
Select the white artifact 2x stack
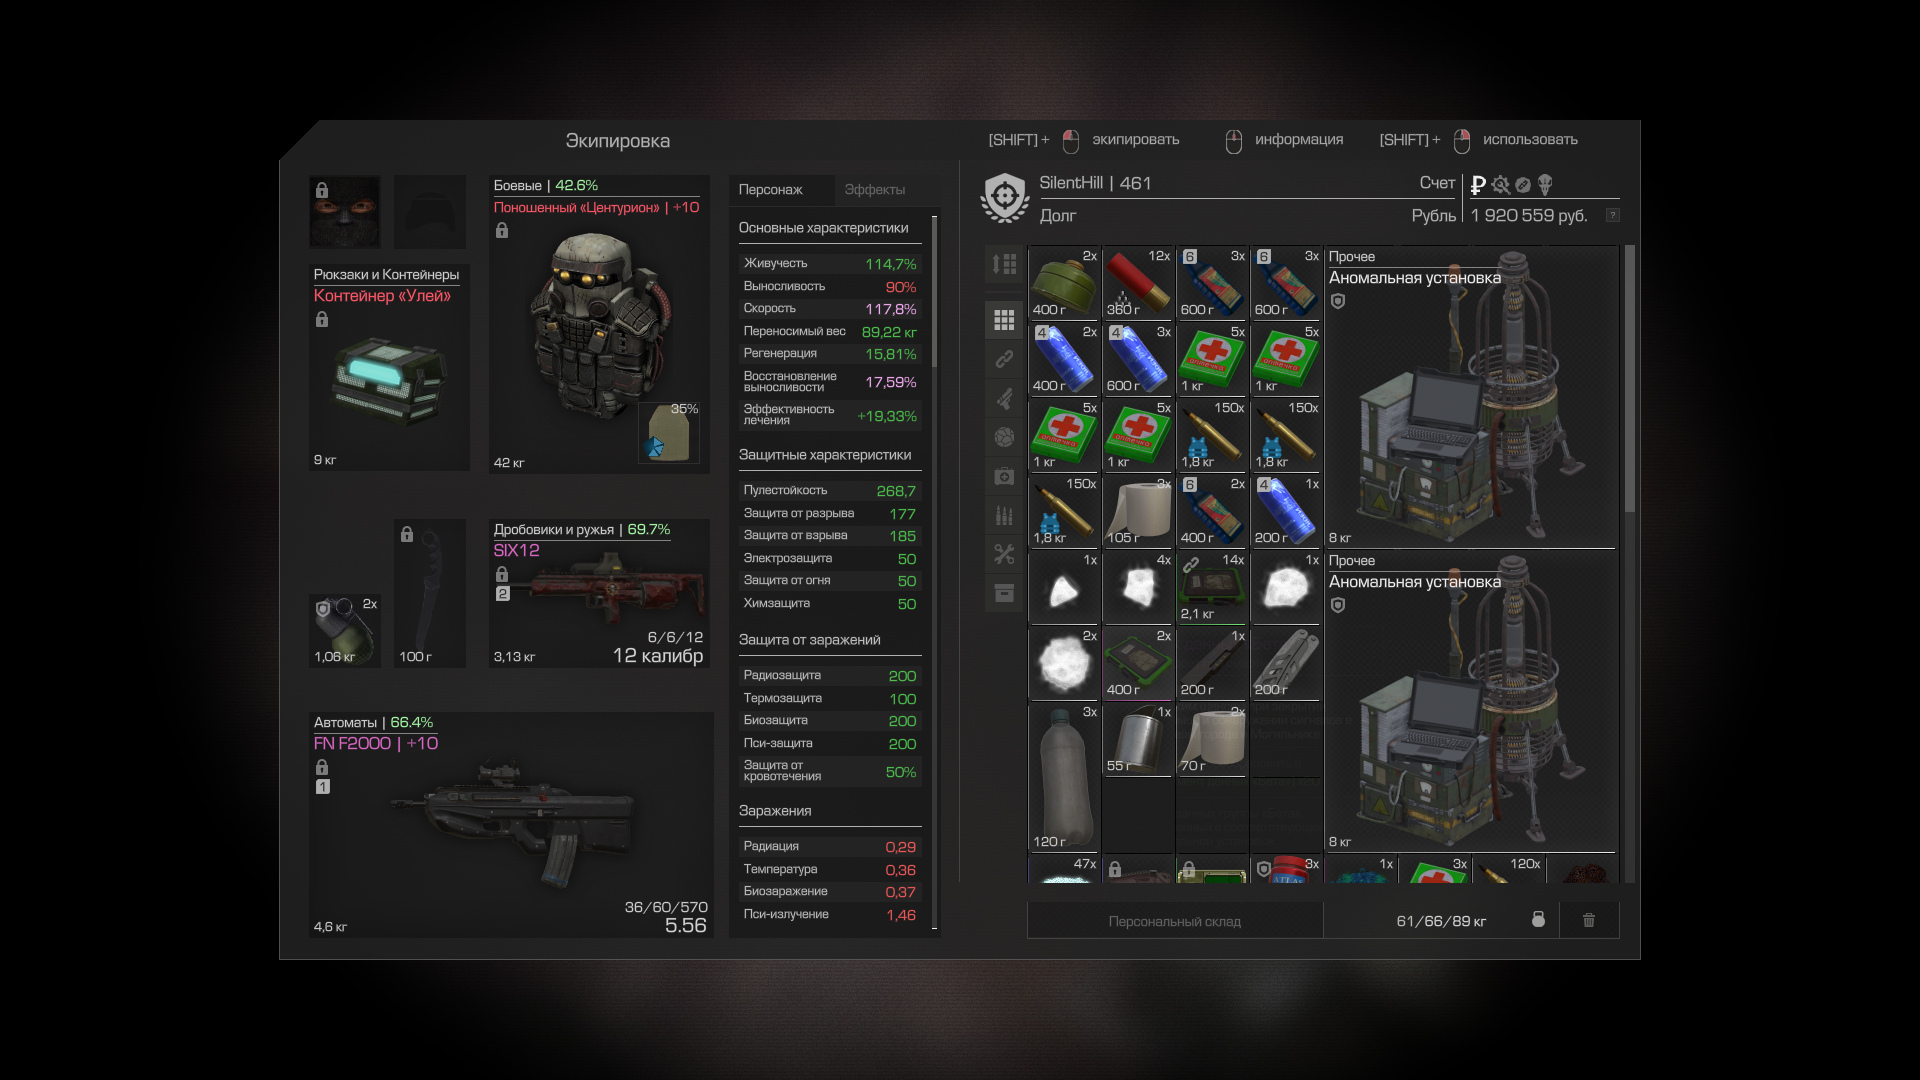(1064, 663)
